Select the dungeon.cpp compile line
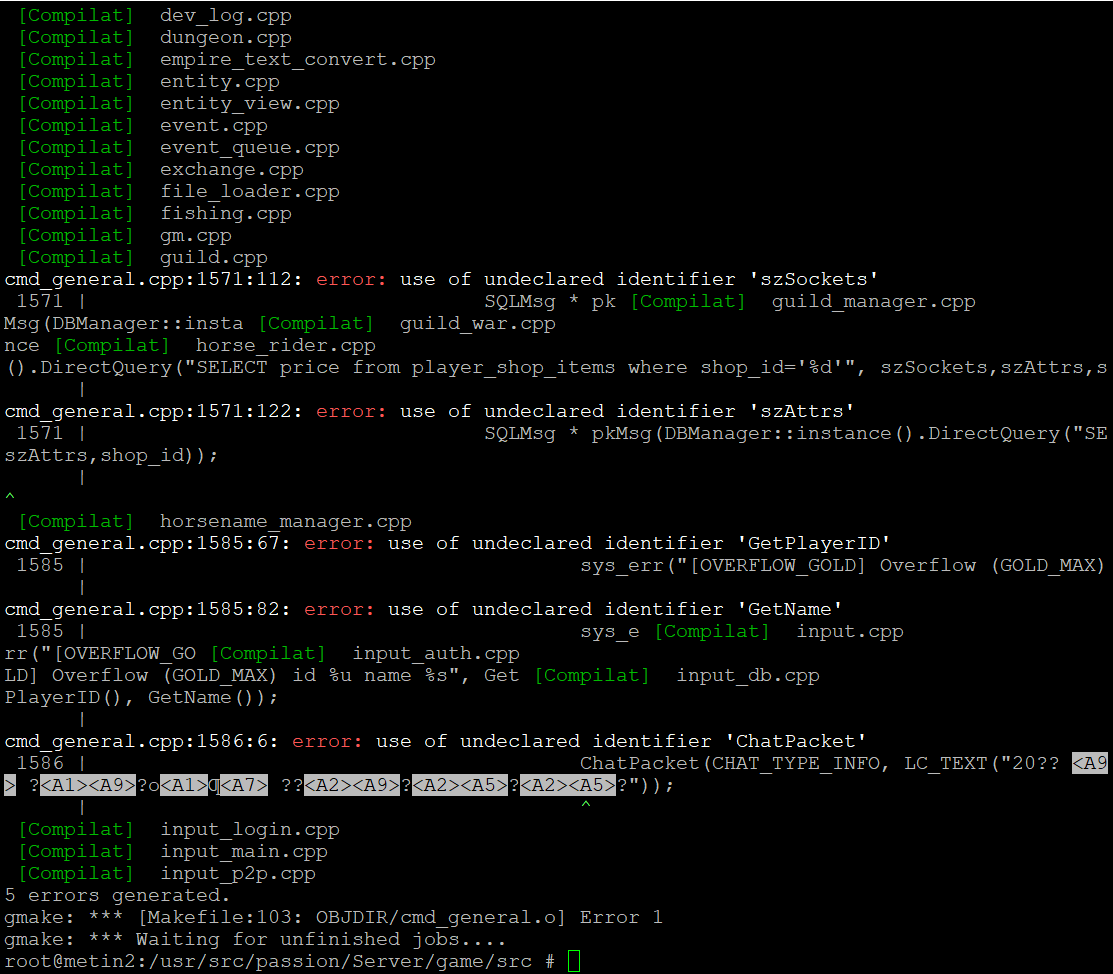This screenshot has width=1113, height=974. (155, 38)
